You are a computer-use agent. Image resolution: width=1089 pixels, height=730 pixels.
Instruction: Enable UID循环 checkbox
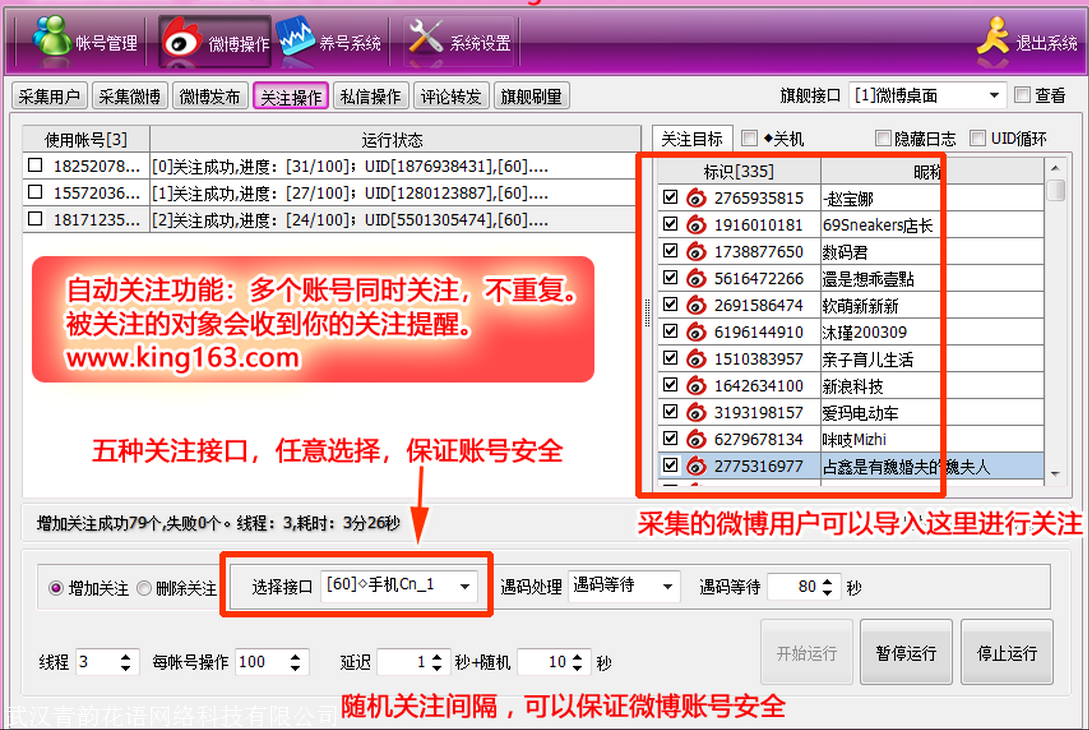pyautogui.click(x=977, y=138)
